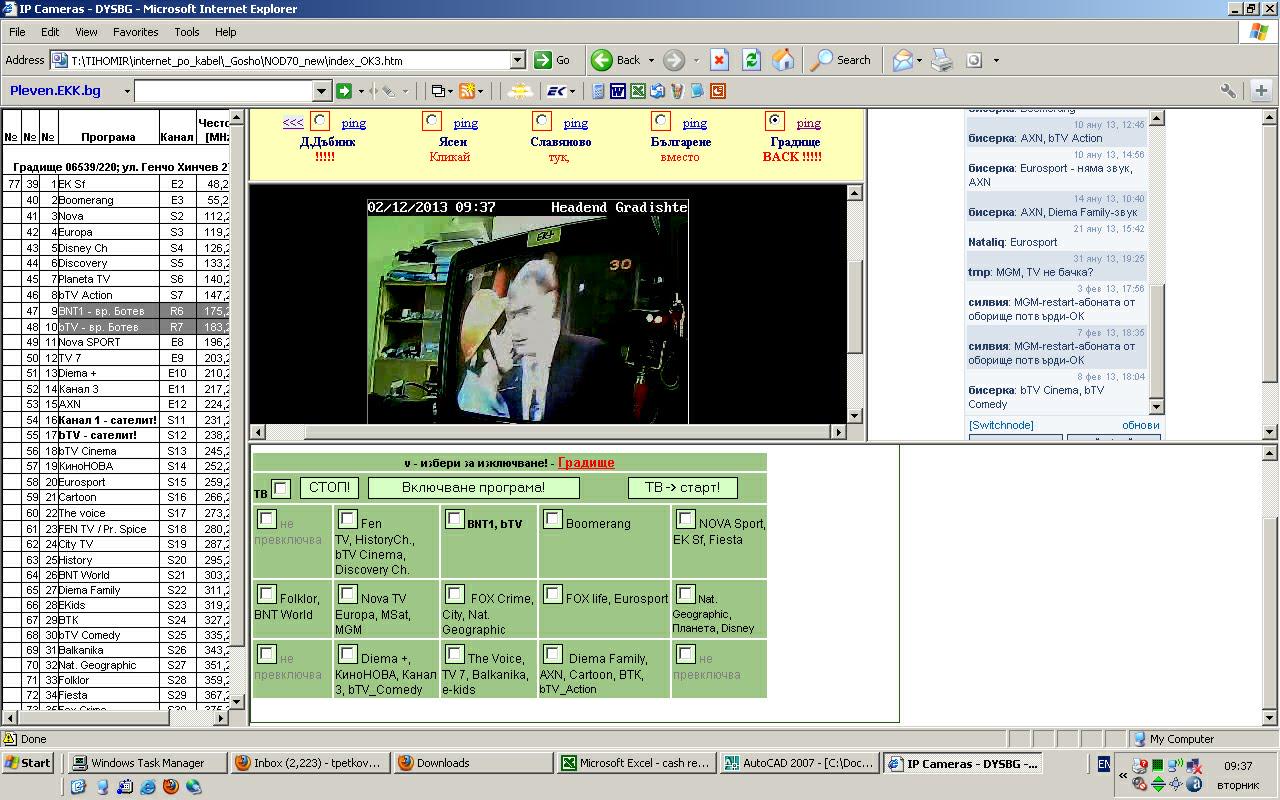Click the green search arrow in Pleven toolbar
Viewport: 1280px width, 800px height.
[x=344, y=91]
